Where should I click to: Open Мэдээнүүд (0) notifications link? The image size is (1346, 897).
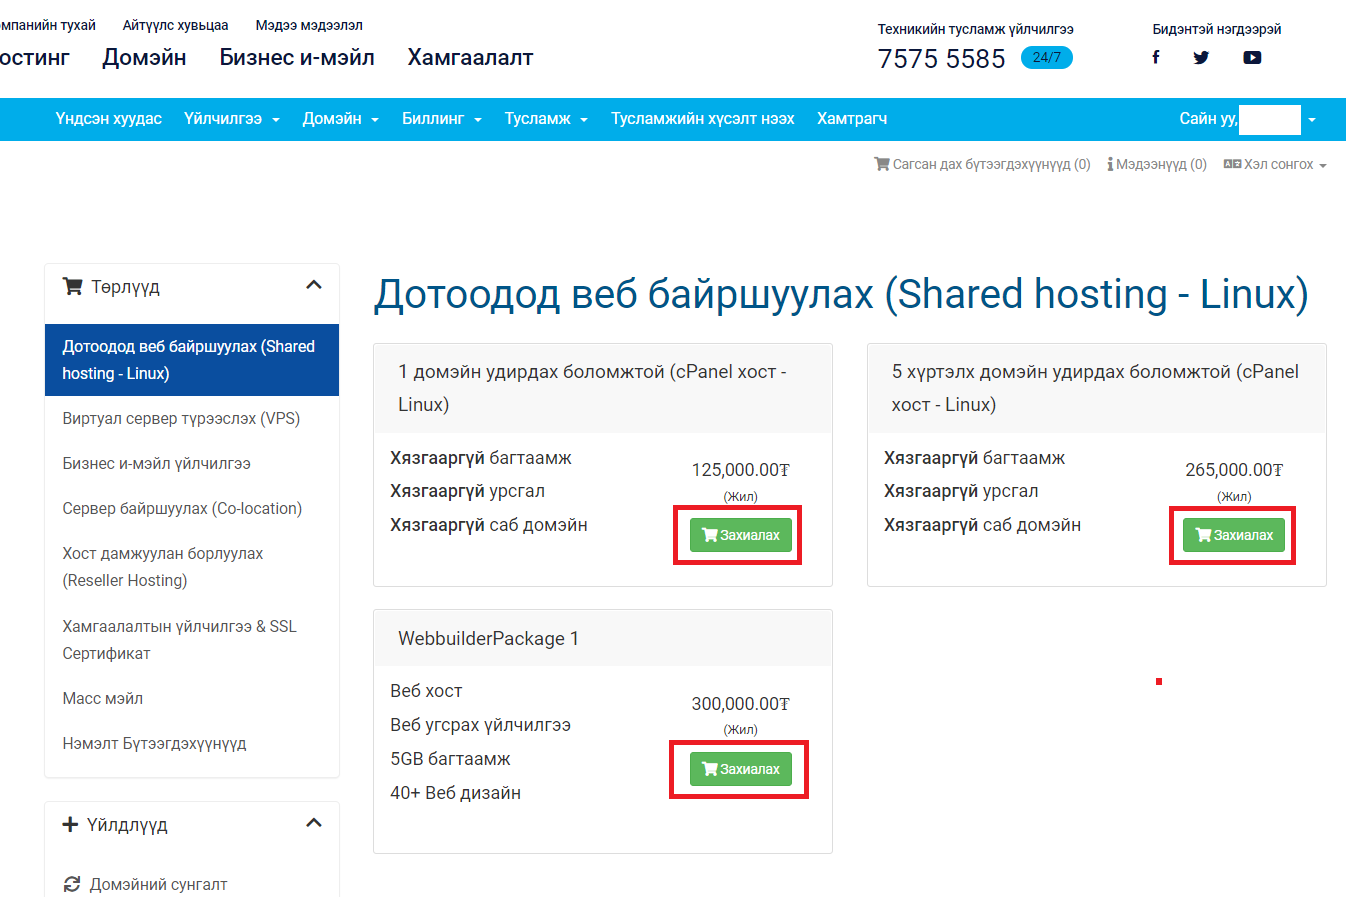pyautogui.click(x=1157, y=164)
